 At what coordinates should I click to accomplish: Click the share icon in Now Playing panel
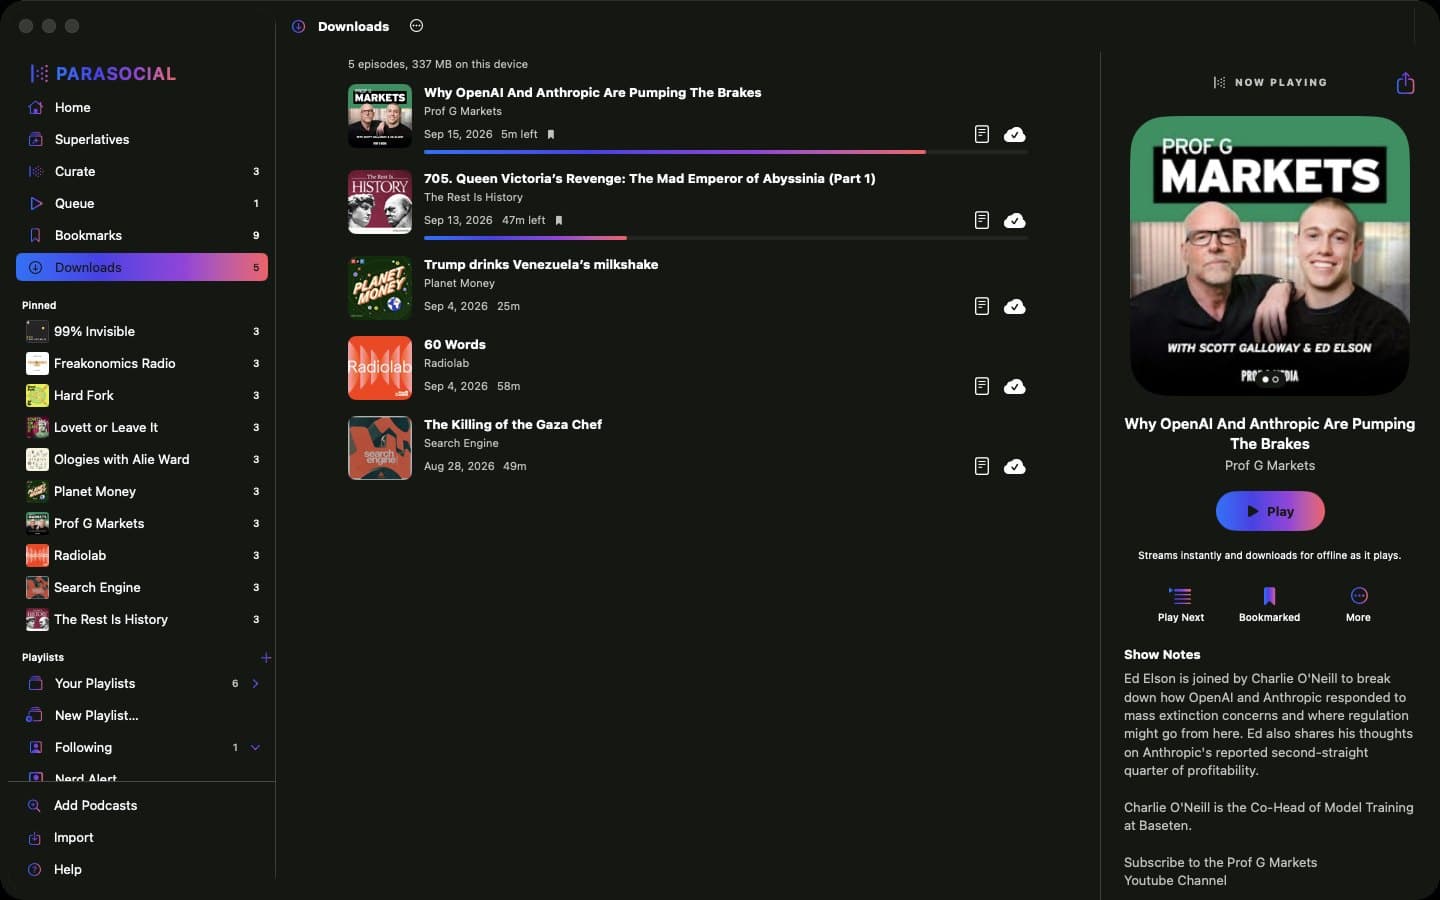pyautogui.click(x=1405, y=82)
